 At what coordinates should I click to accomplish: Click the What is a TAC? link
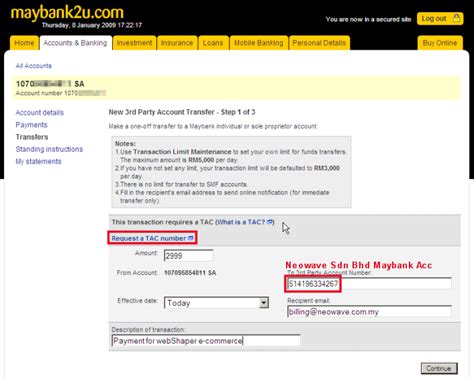pyautogui.click(x=241, y=222)
